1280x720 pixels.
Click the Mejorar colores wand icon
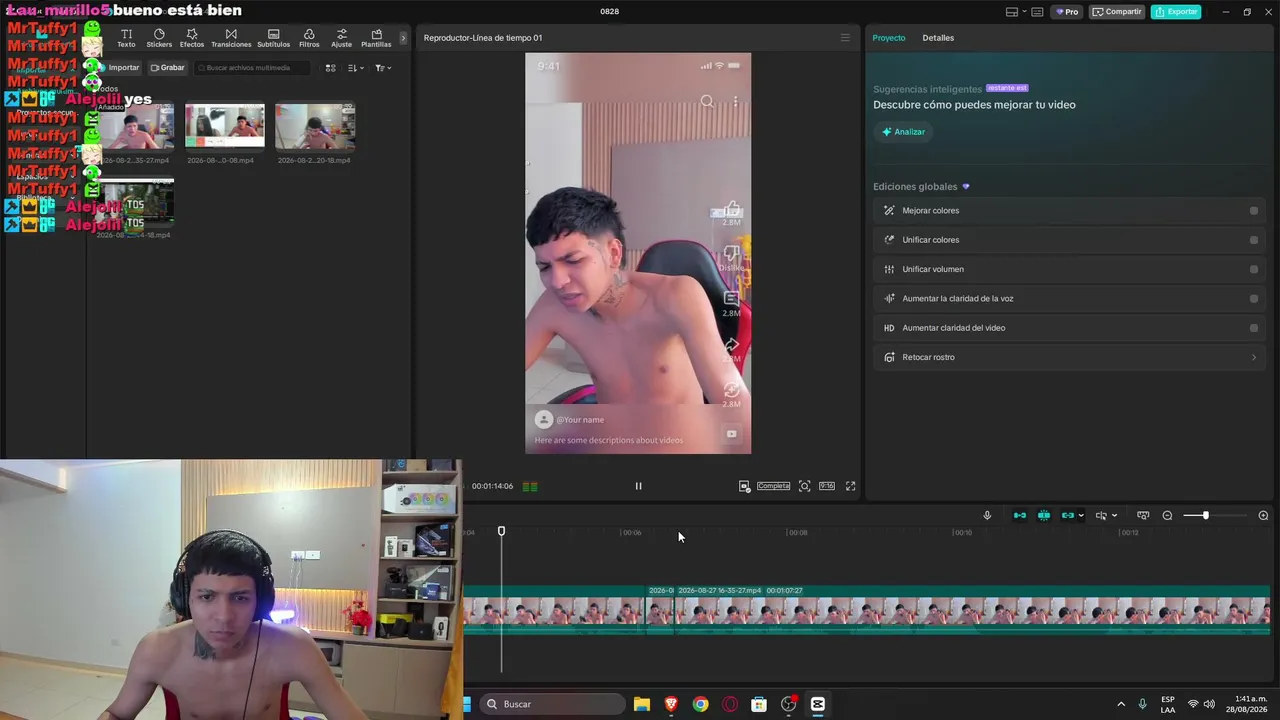pyautogui.click(x=889, y=211)
